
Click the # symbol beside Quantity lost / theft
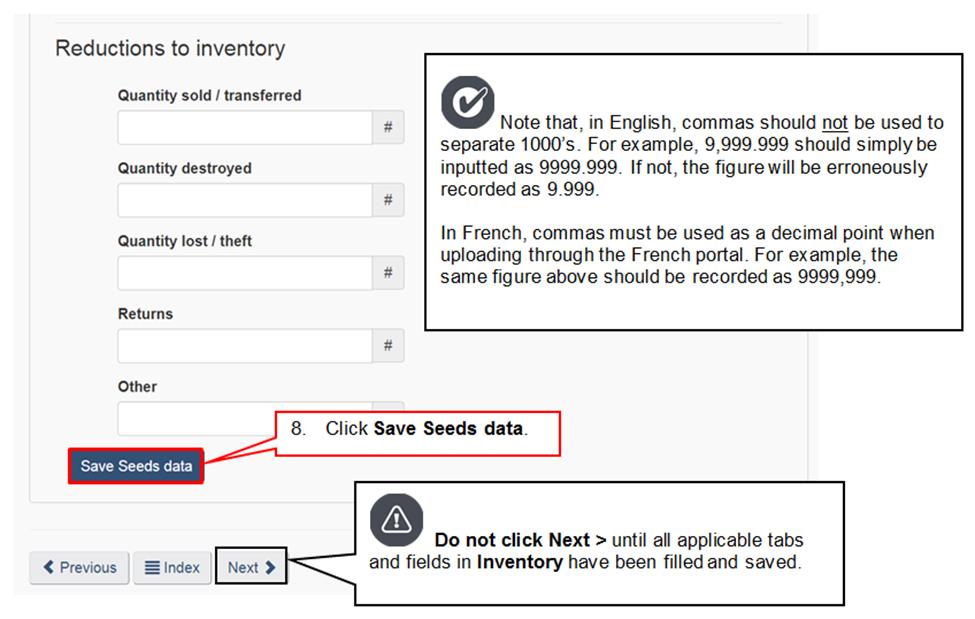388,273
